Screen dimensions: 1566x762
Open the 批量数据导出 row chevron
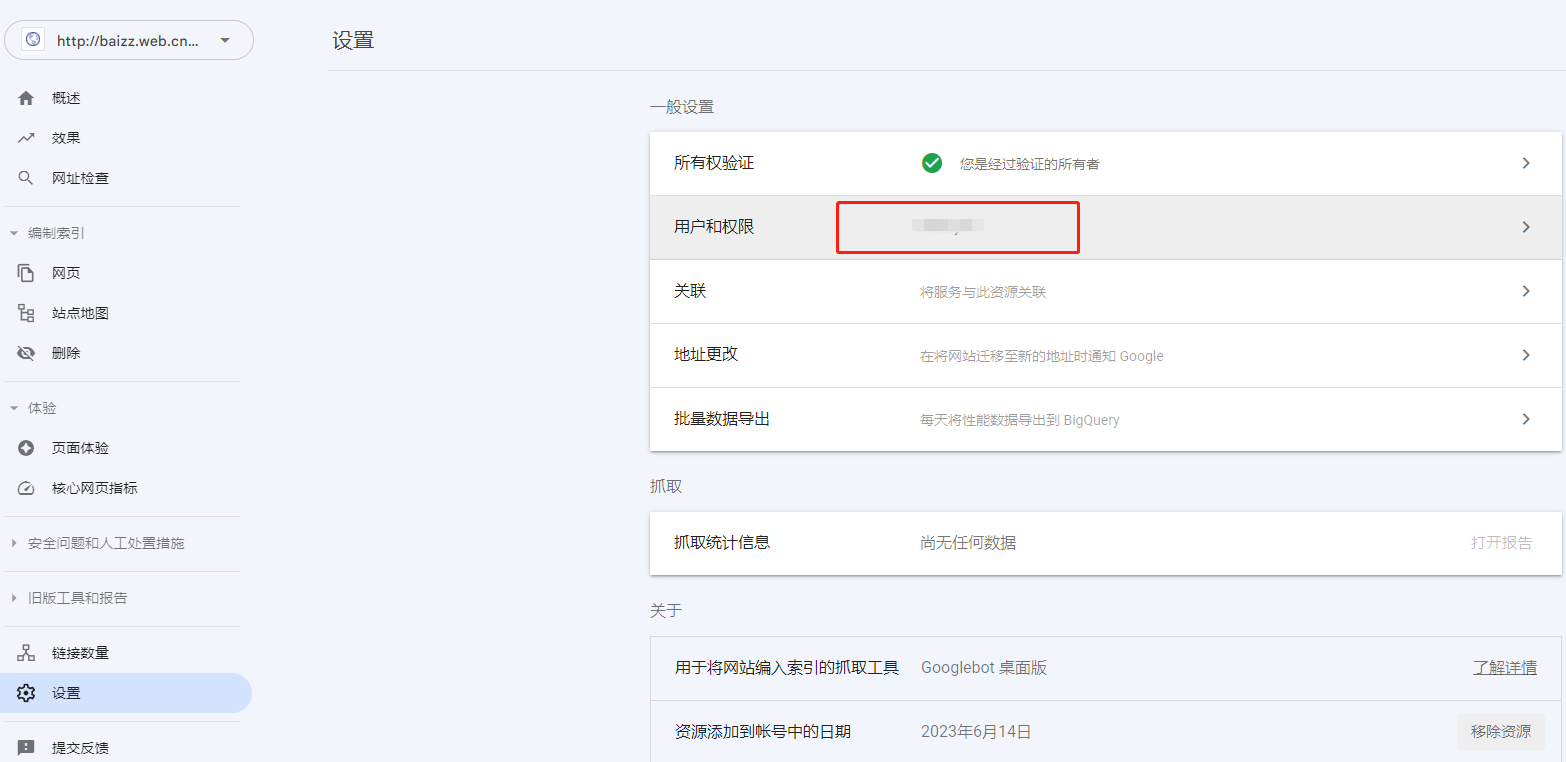point(1526,419)
